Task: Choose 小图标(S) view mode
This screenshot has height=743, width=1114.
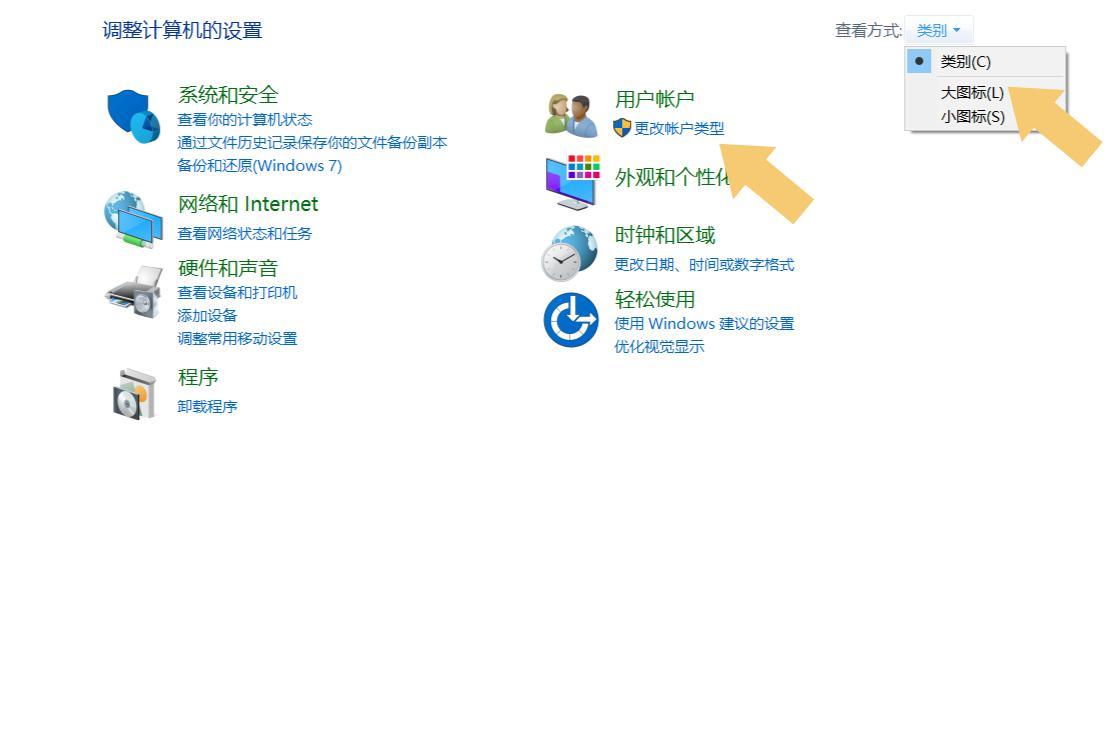Action: (x=974, y=116)
